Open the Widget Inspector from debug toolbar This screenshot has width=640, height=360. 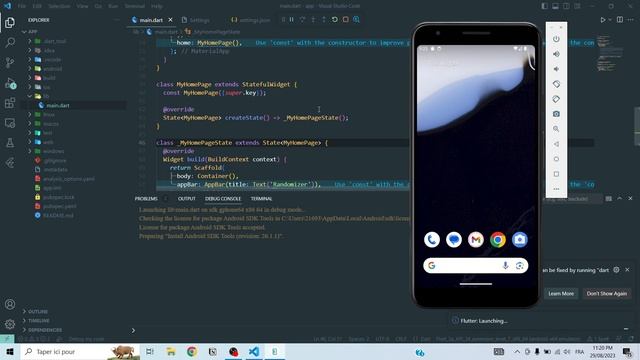coord(356,20)
